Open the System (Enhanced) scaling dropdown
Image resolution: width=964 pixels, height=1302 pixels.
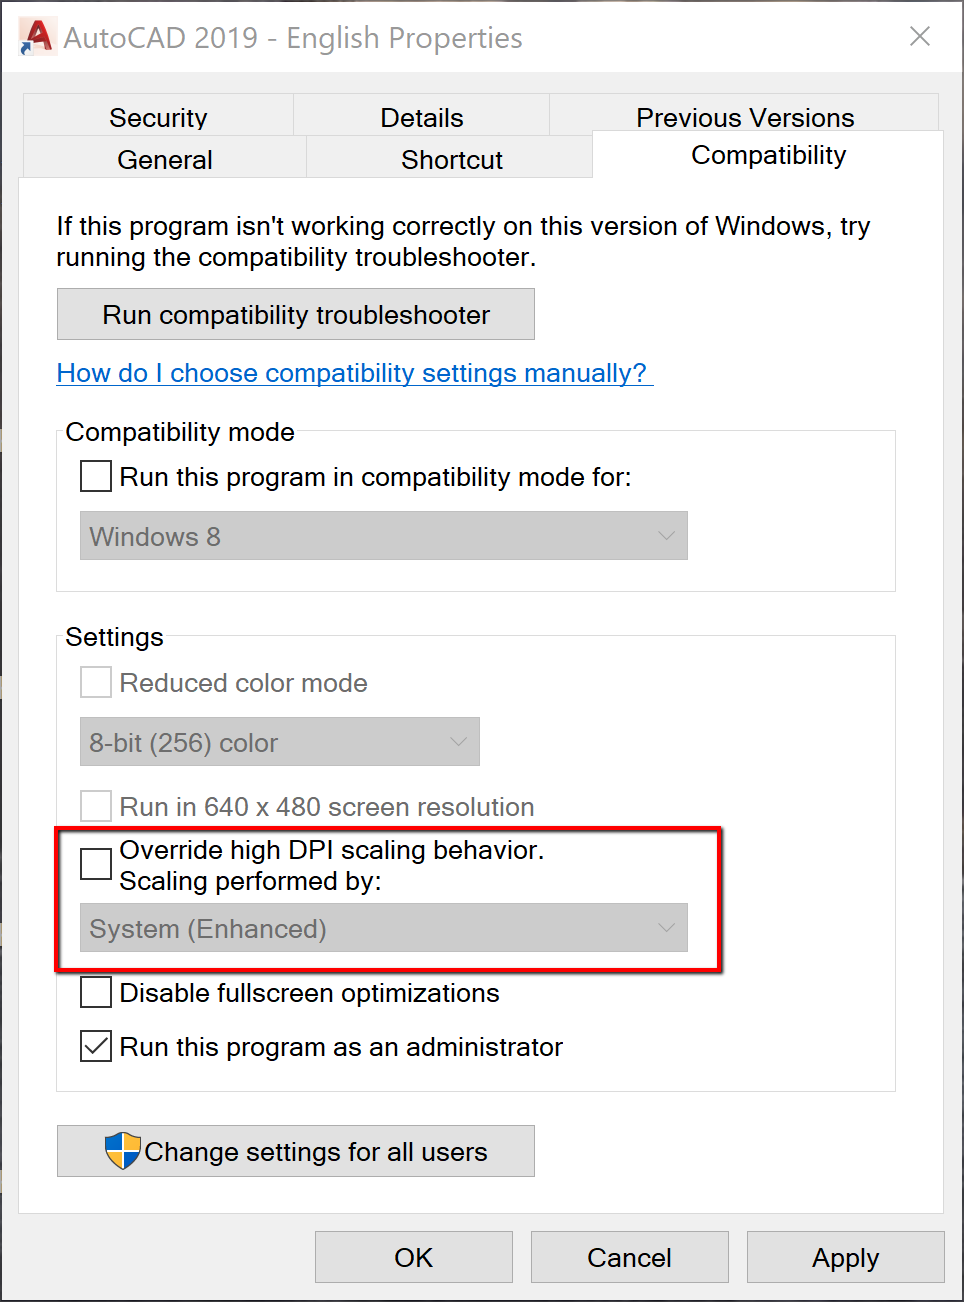[383, 928]
